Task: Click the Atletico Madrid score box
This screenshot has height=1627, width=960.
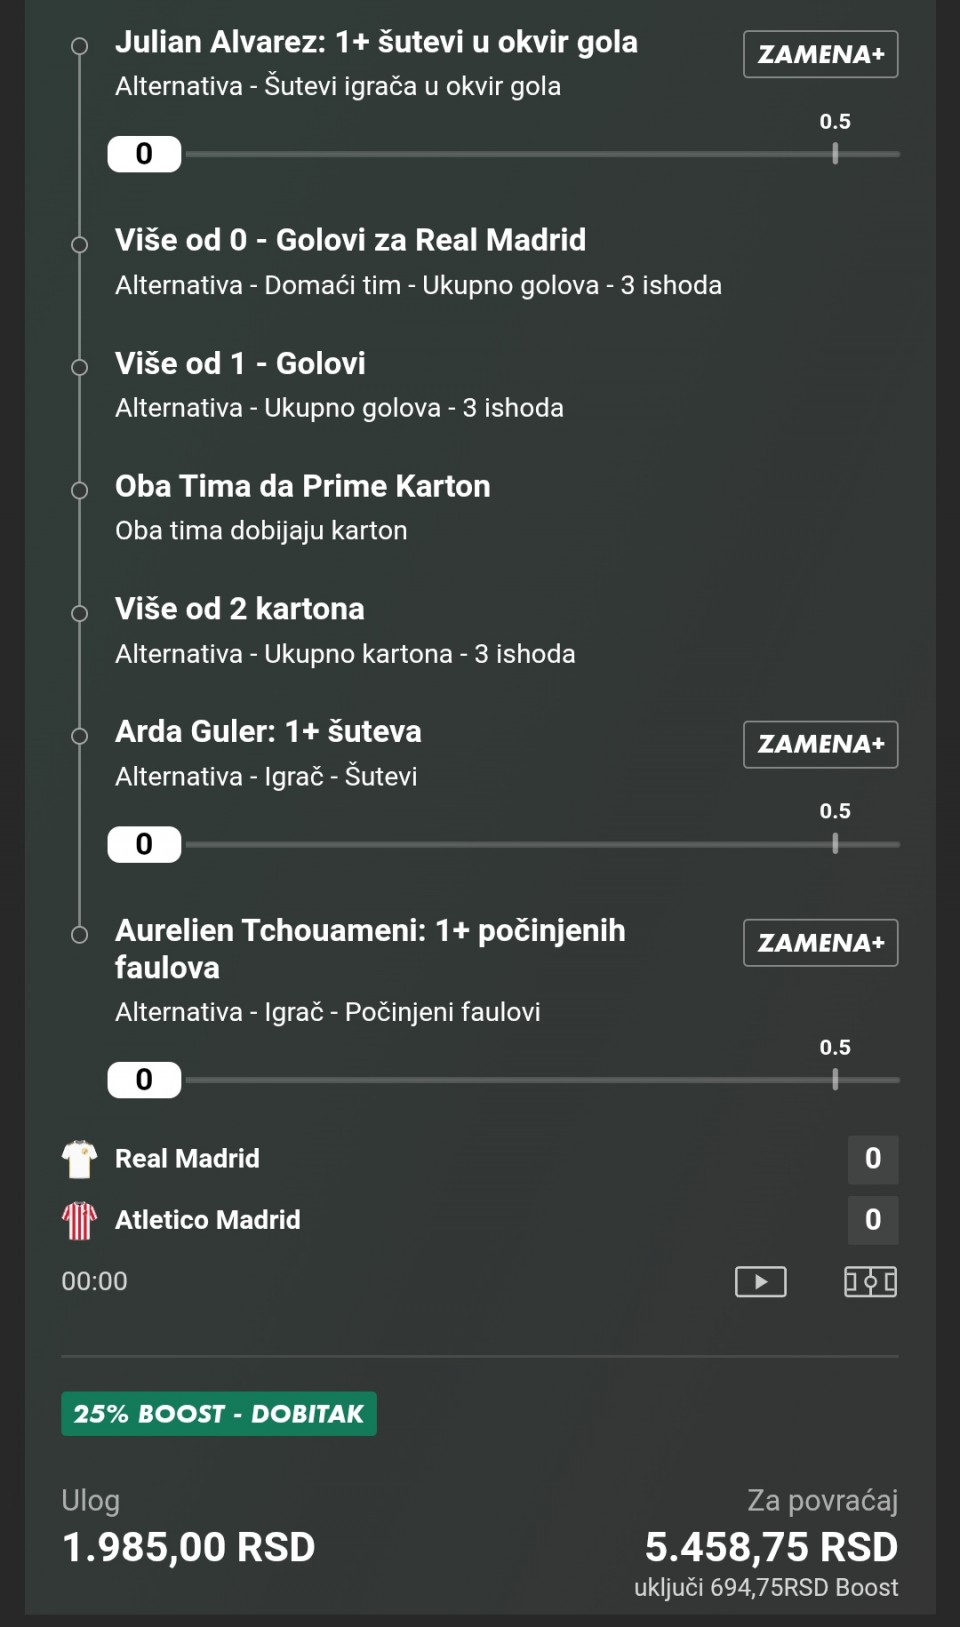Action: point(872,1220)
